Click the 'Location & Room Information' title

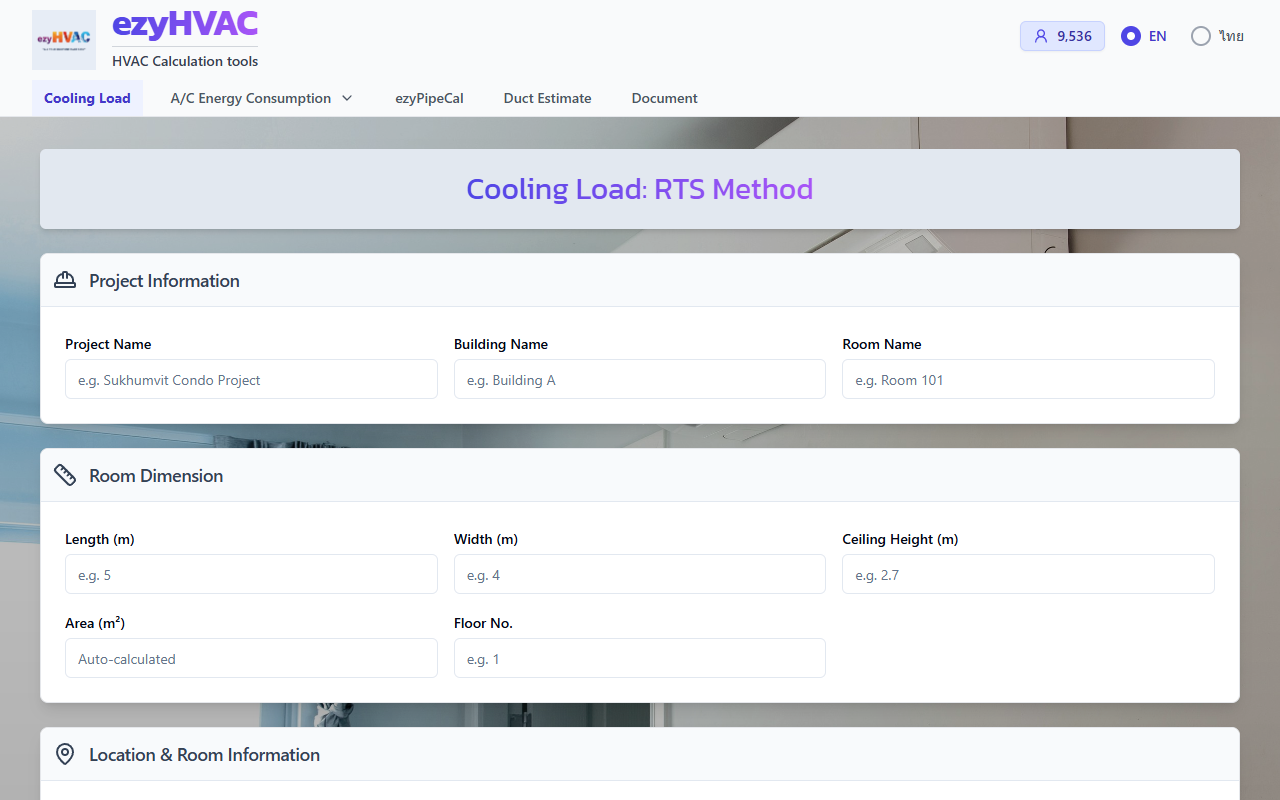tap(204, 755)
